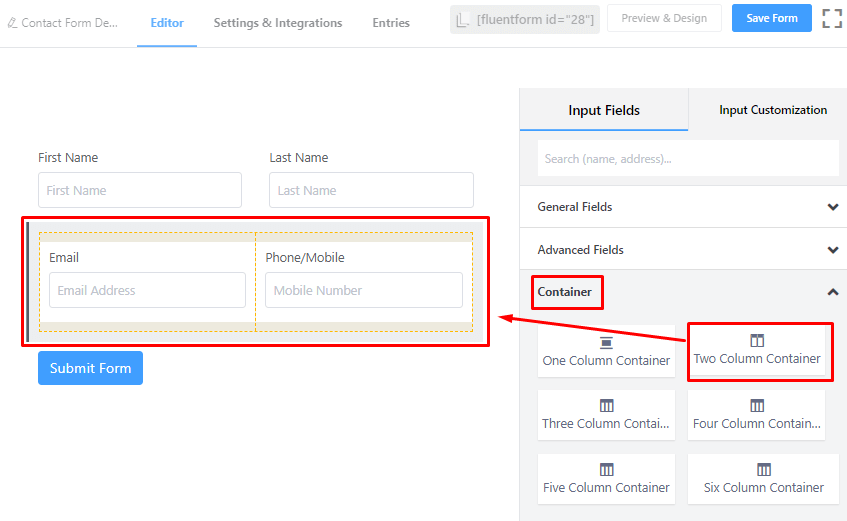Copy the fluentform shortcode icon
The image size is (847, 521).
462,19
